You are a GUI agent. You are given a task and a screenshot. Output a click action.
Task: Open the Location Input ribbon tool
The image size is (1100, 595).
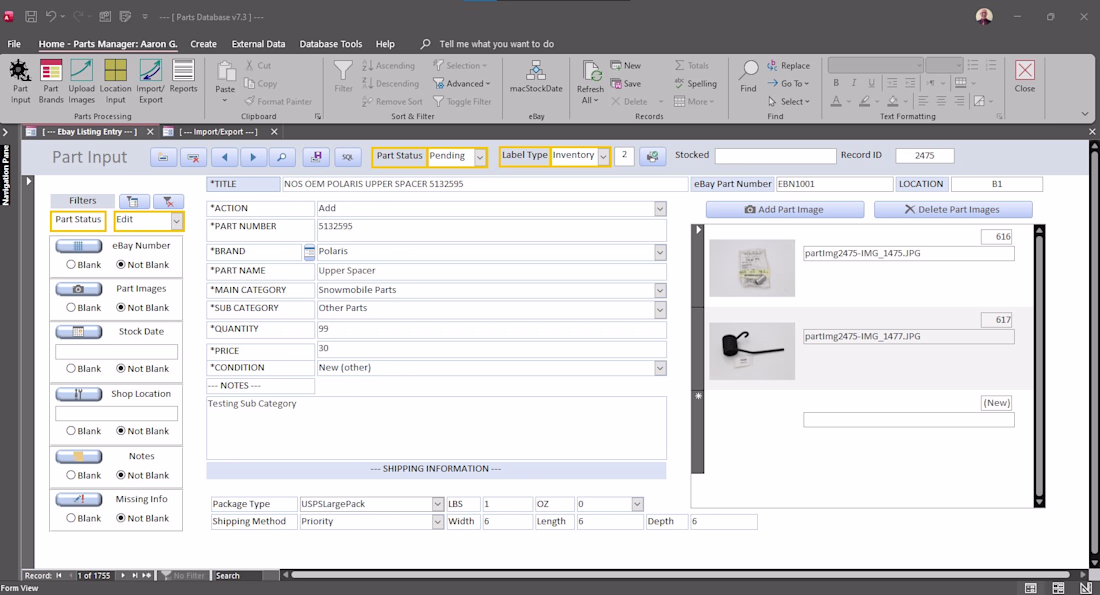pos(115,81)
